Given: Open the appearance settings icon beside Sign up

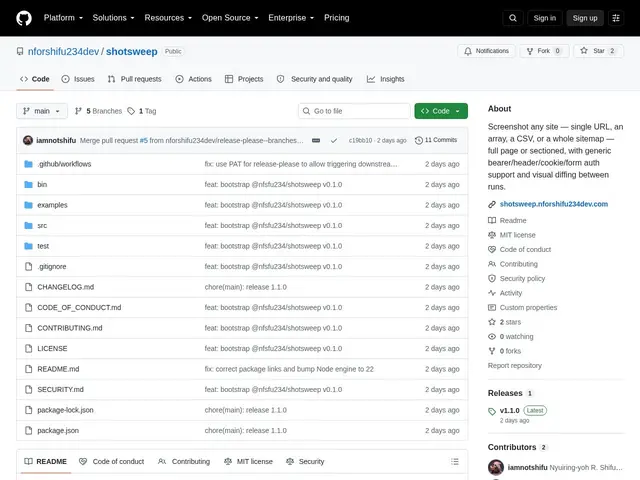Looking at the screenshot, I should coord(616,18).
